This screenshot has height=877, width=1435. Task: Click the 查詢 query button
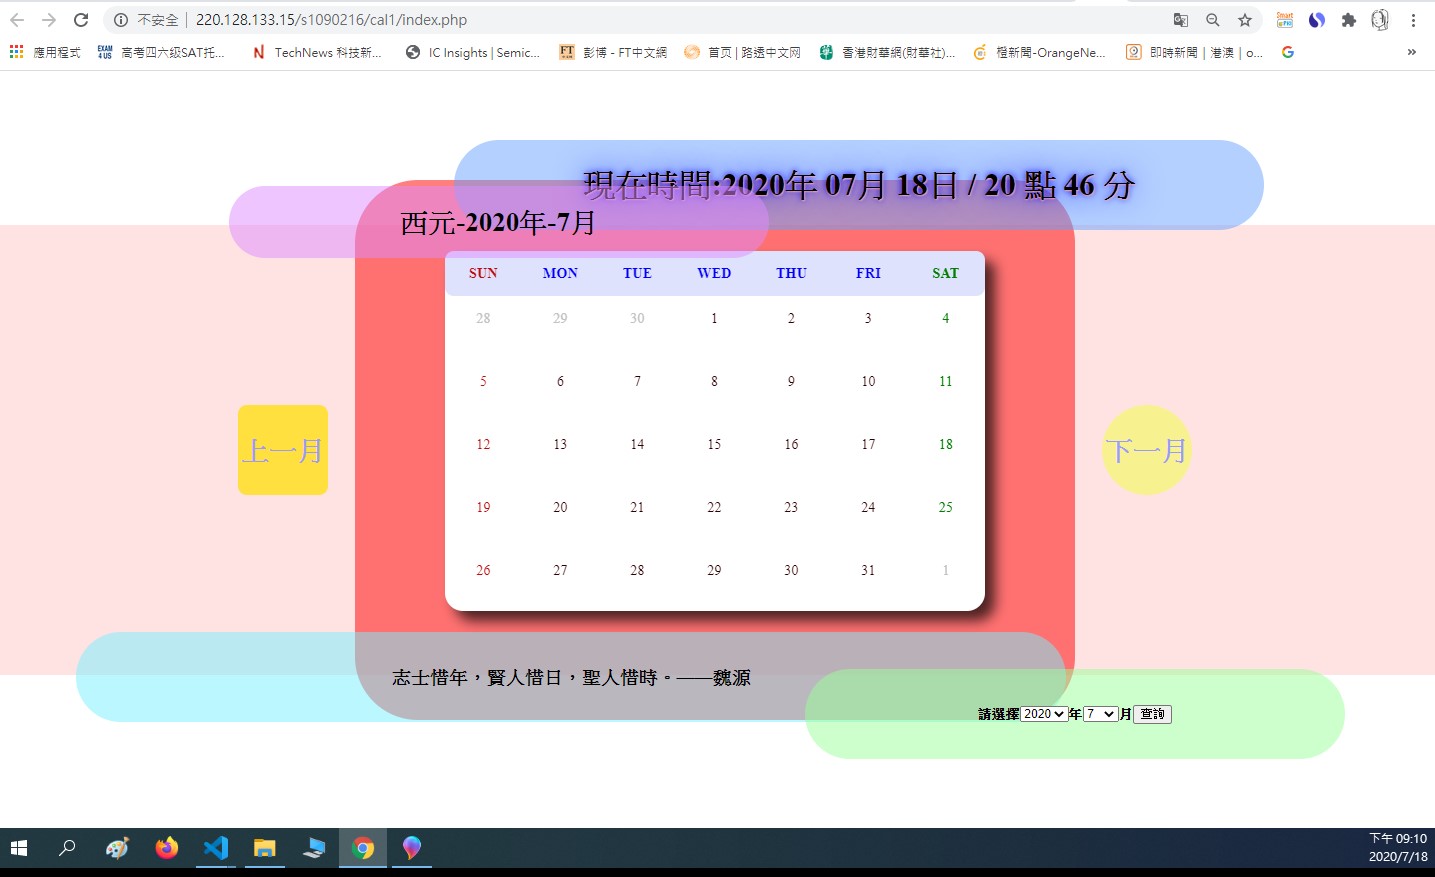(1152, 714)
